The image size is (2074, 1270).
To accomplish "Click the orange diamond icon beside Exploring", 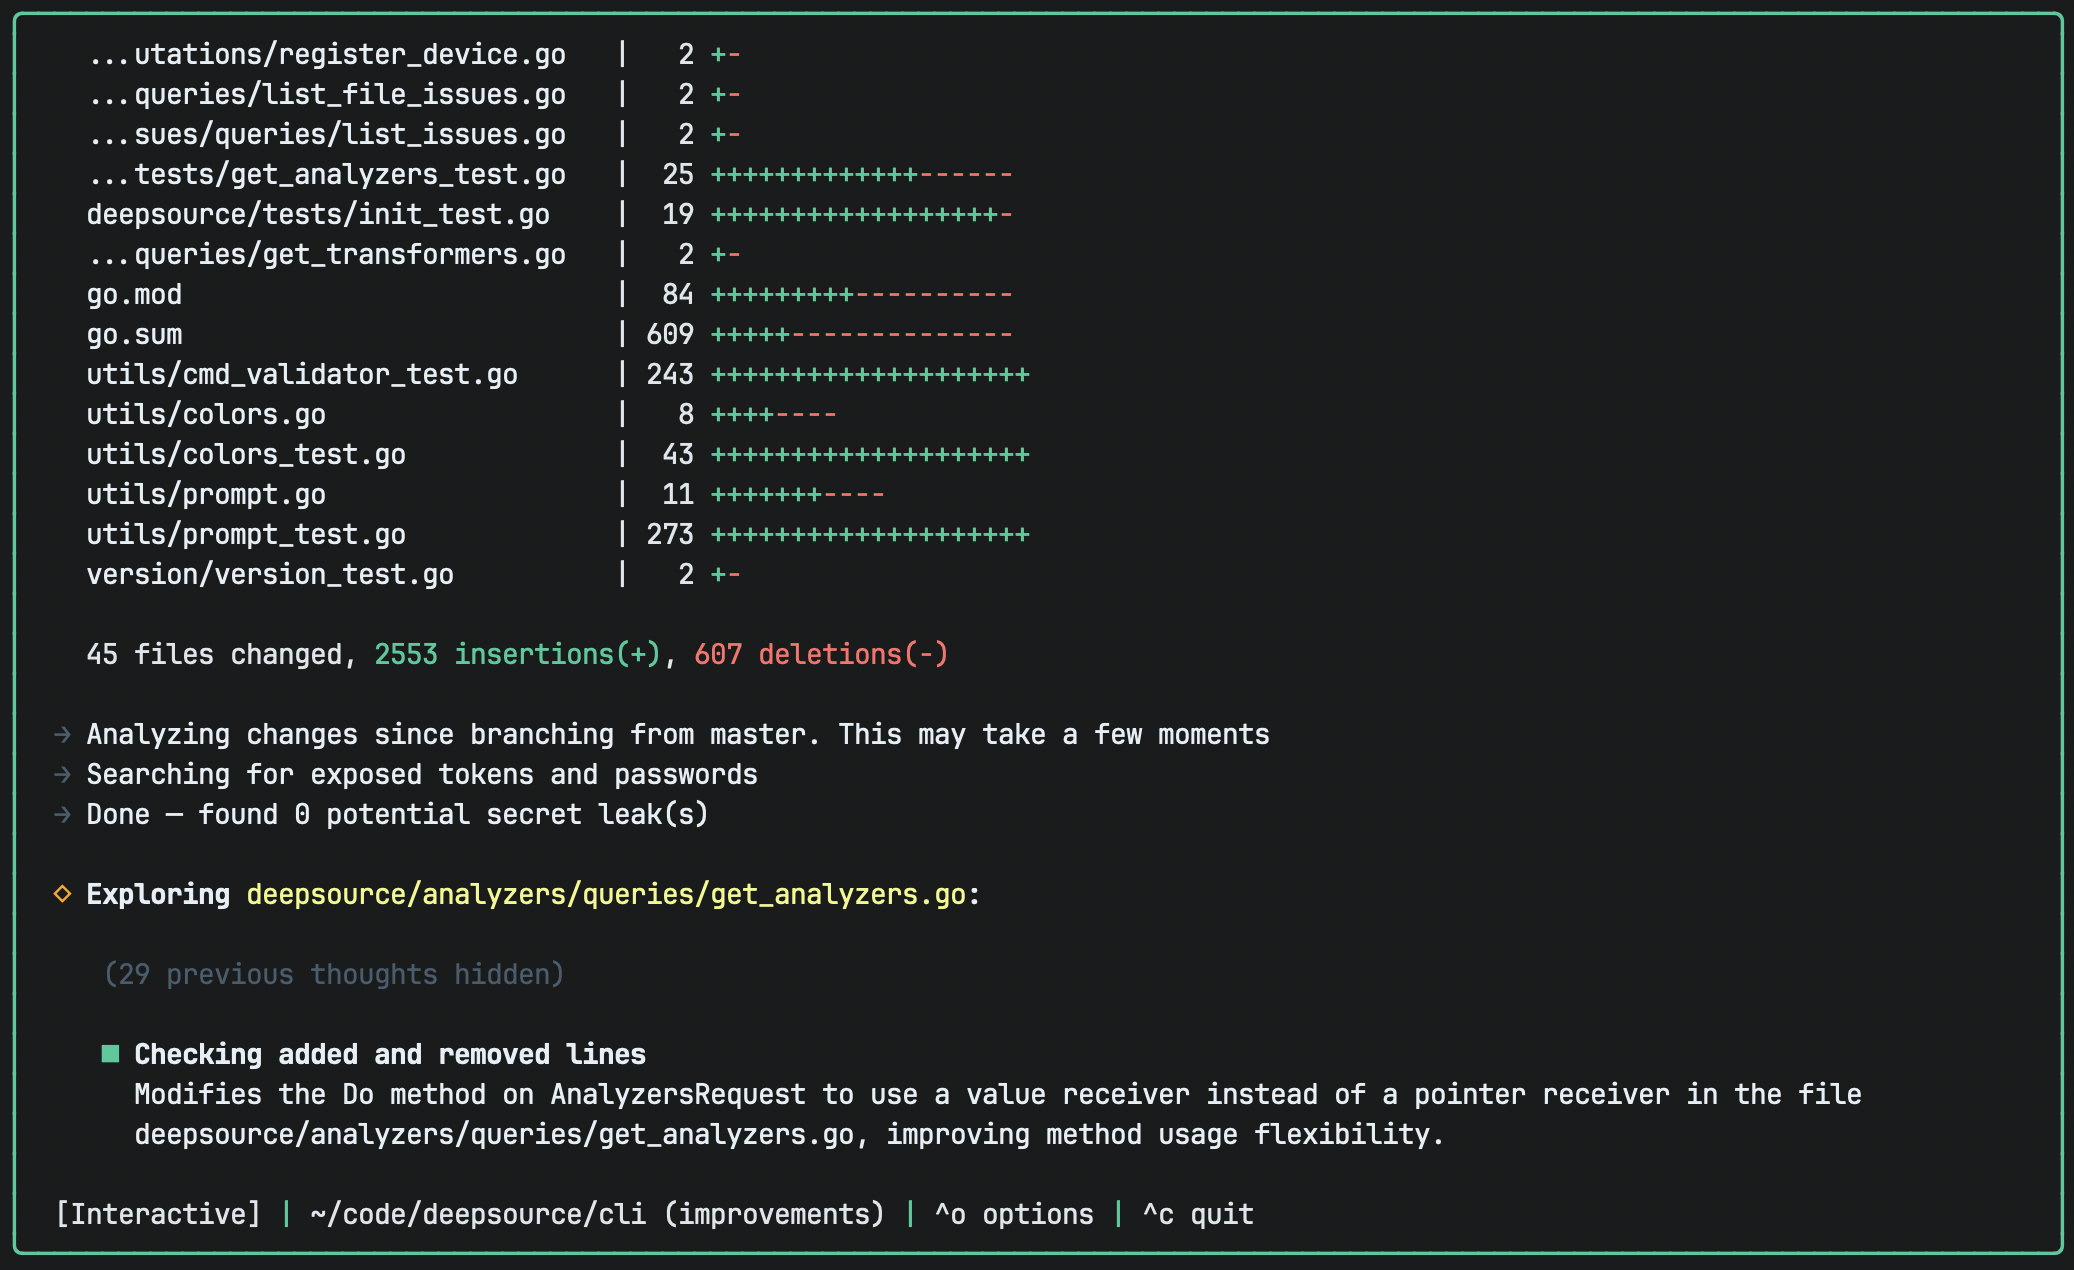I will click(x=62, y=894).
